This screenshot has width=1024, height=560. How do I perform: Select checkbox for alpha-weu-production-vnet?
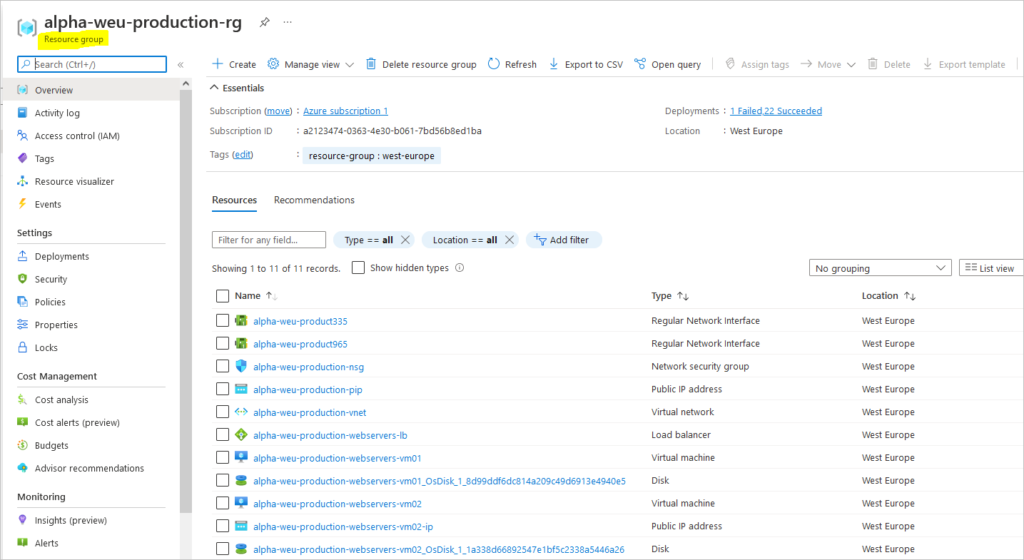point(222,412)
